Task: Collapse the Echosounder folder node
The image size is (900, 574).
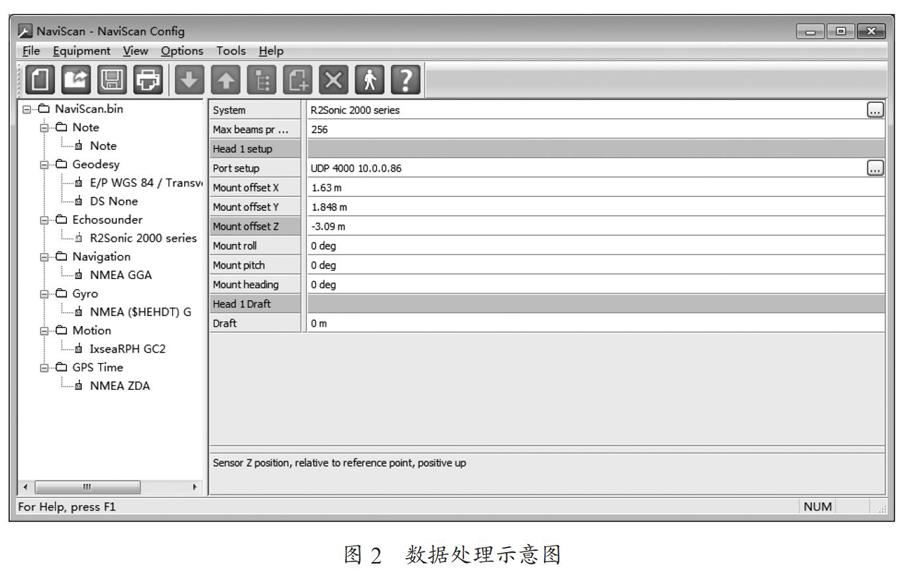Action: (44, 220)
